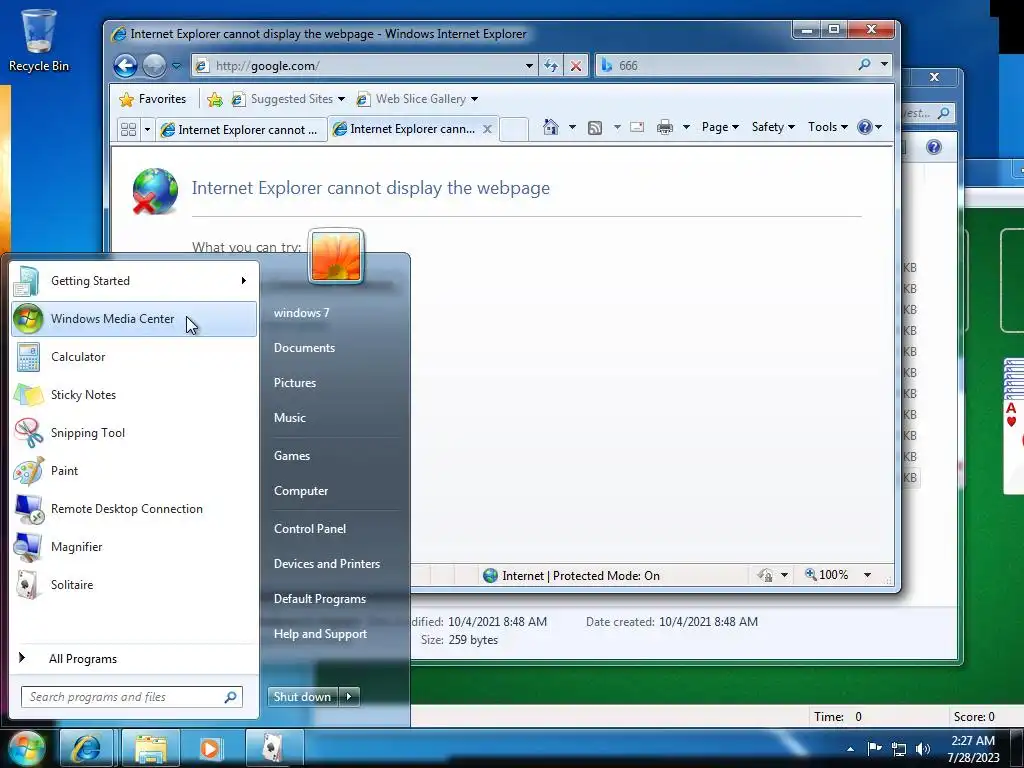Click the user account flower picture
This screenshot has width=1024, height=768.
tap(336, 257)
